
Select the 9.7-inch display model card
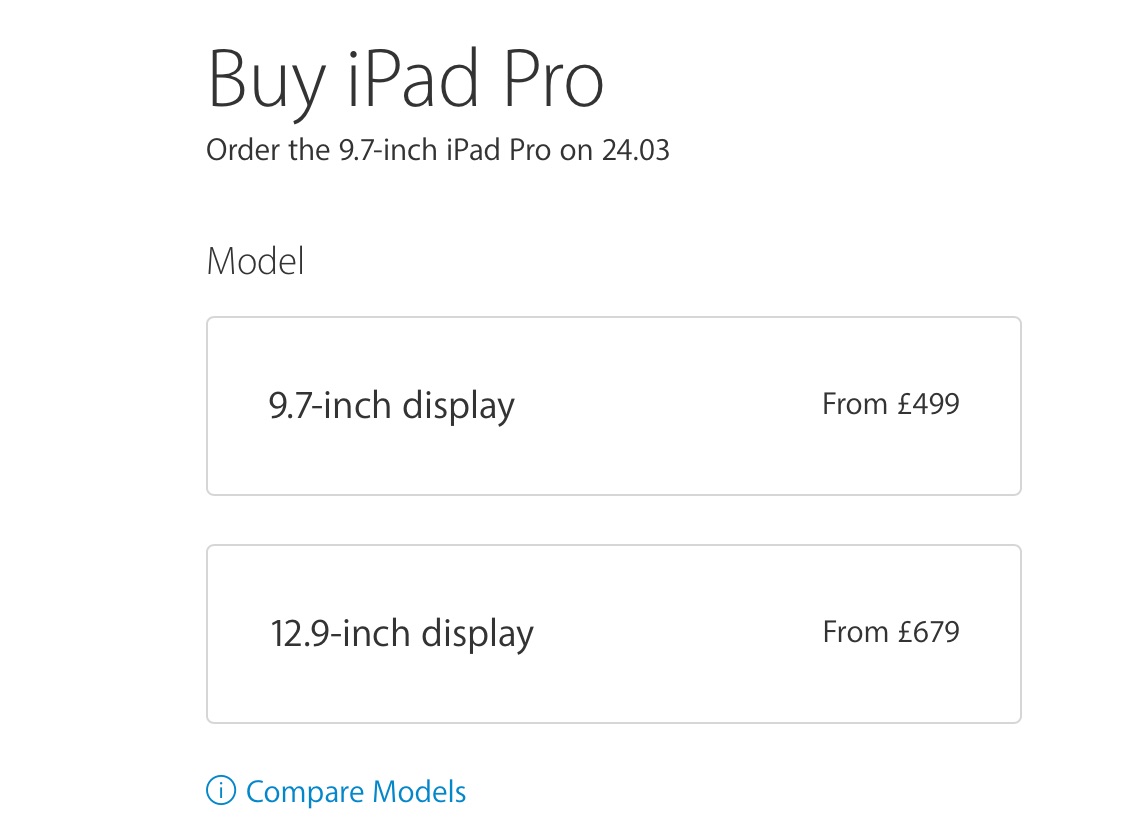[x=613, y=406]
